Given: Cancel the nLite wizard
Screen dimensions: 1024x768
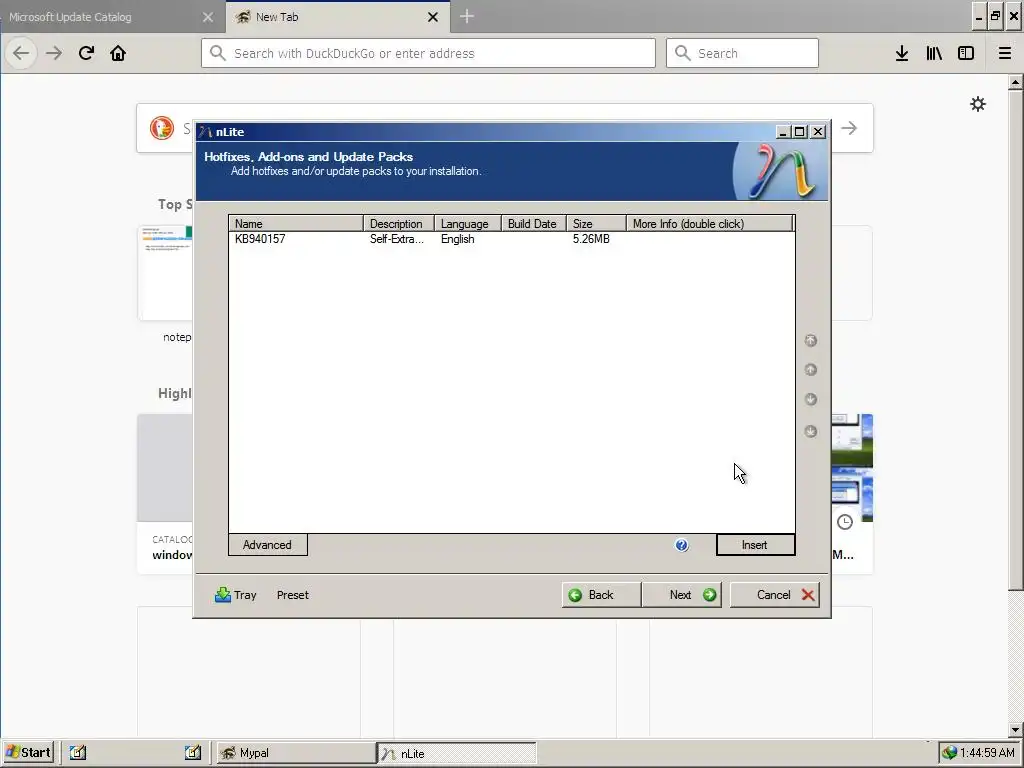Looking at the screenshot, I should click(x=775, y=594).
